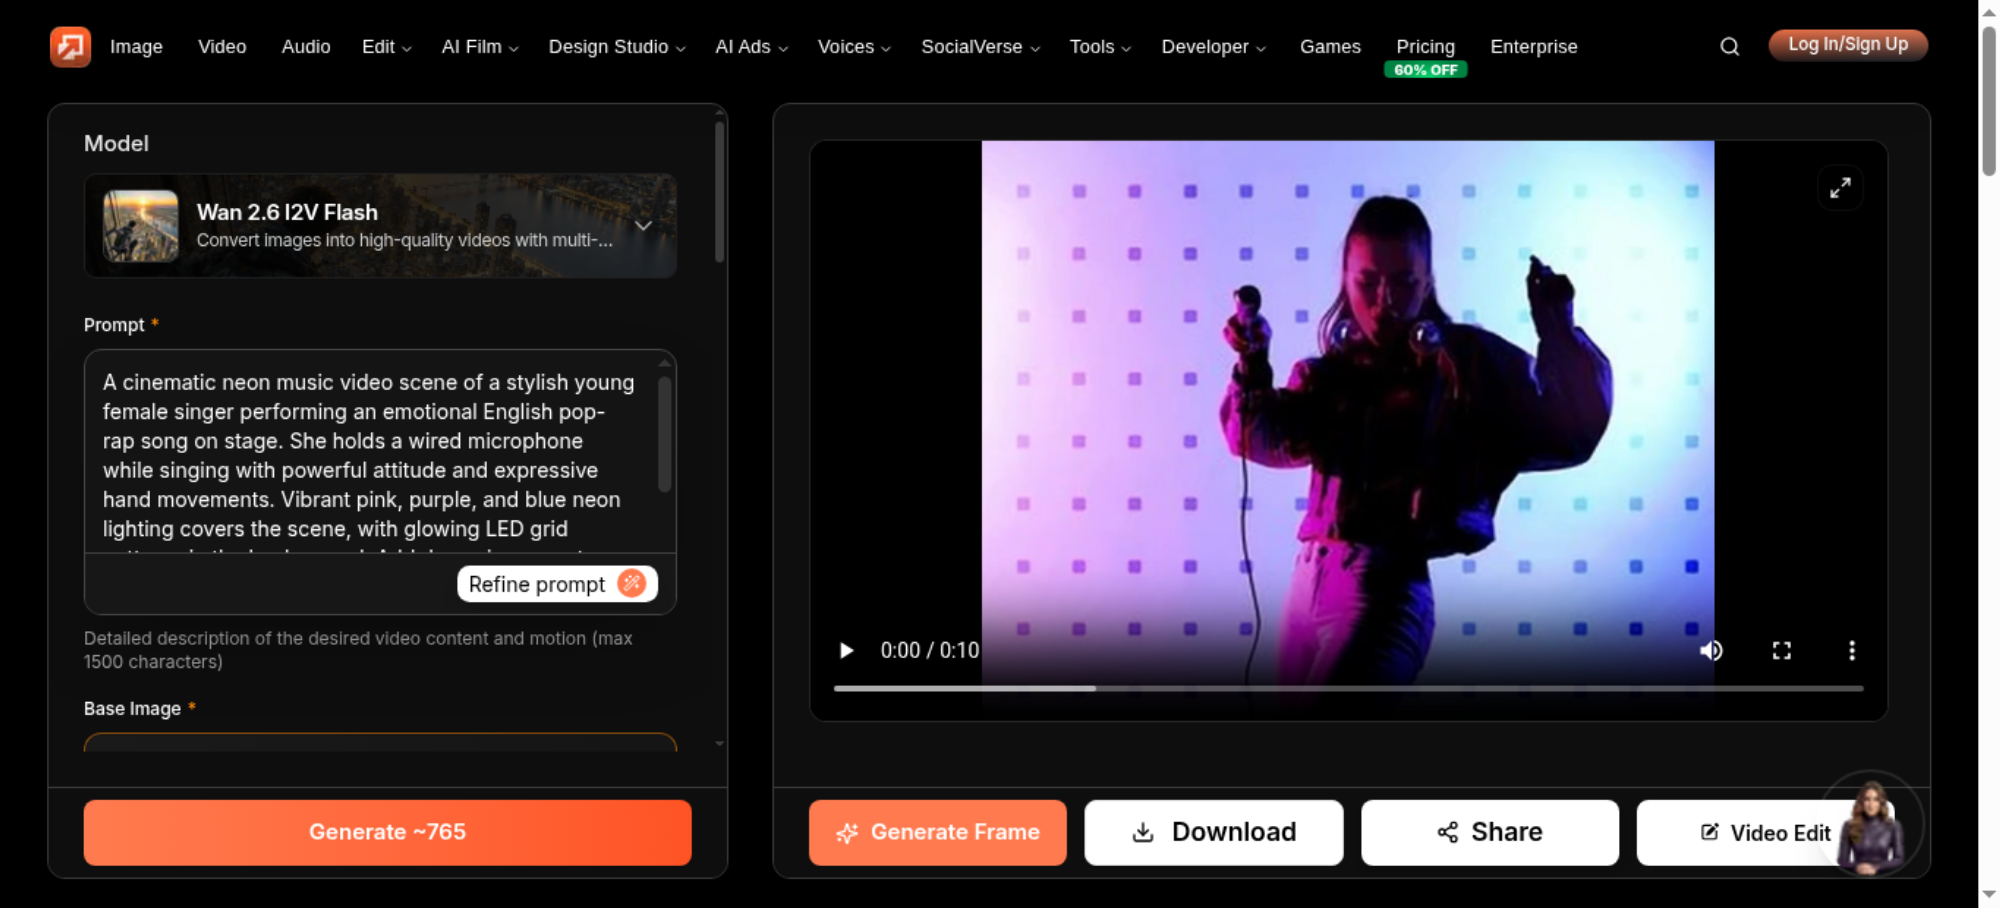
Task: Seek along the video progress bar
Action: click(1348, 688)
